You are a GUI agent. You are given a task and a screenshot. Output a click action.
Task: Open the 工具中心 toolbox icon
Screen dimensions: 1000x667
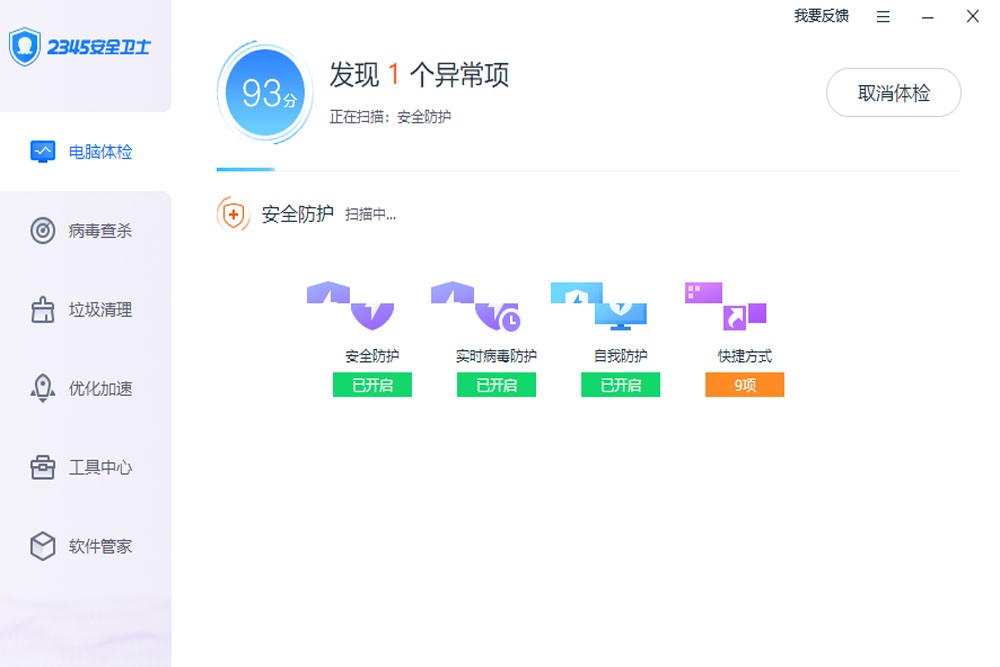coord(42,468)
